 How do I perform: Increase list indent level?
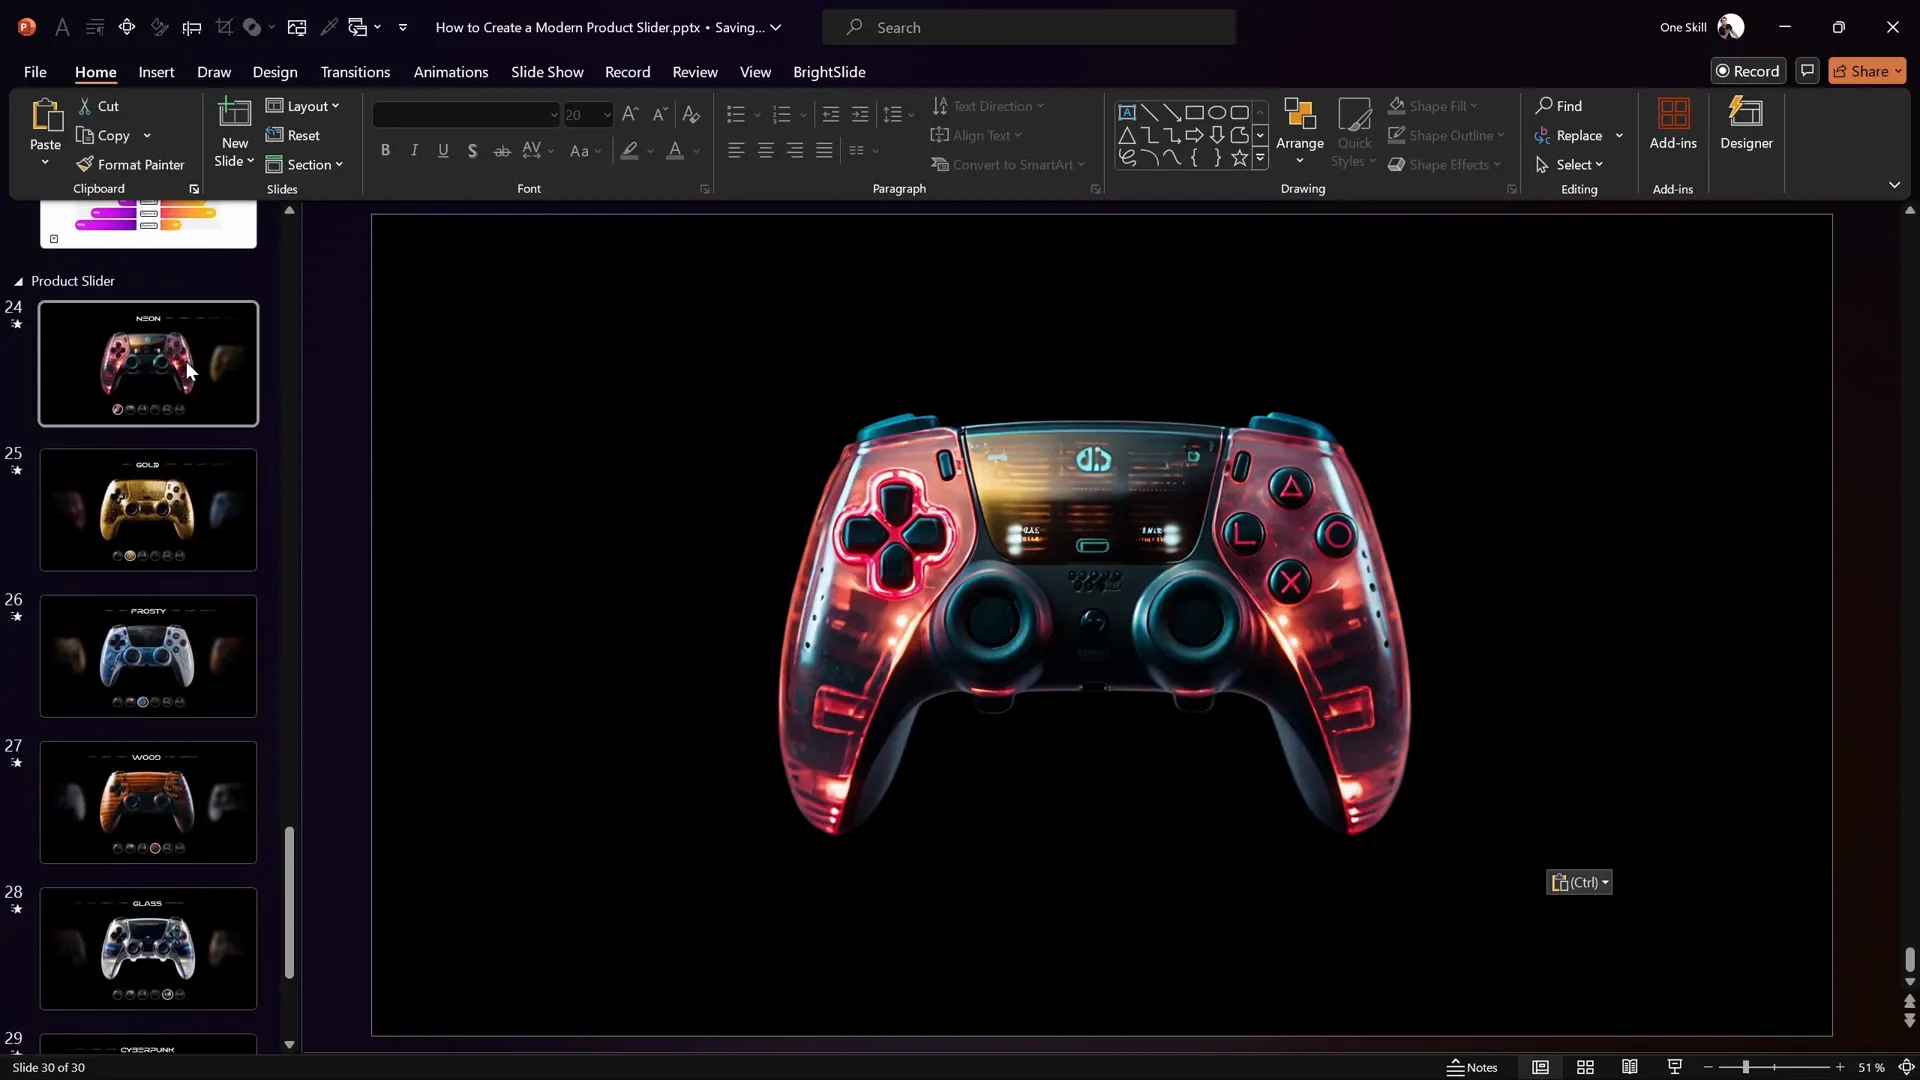(x=860, y=114)
